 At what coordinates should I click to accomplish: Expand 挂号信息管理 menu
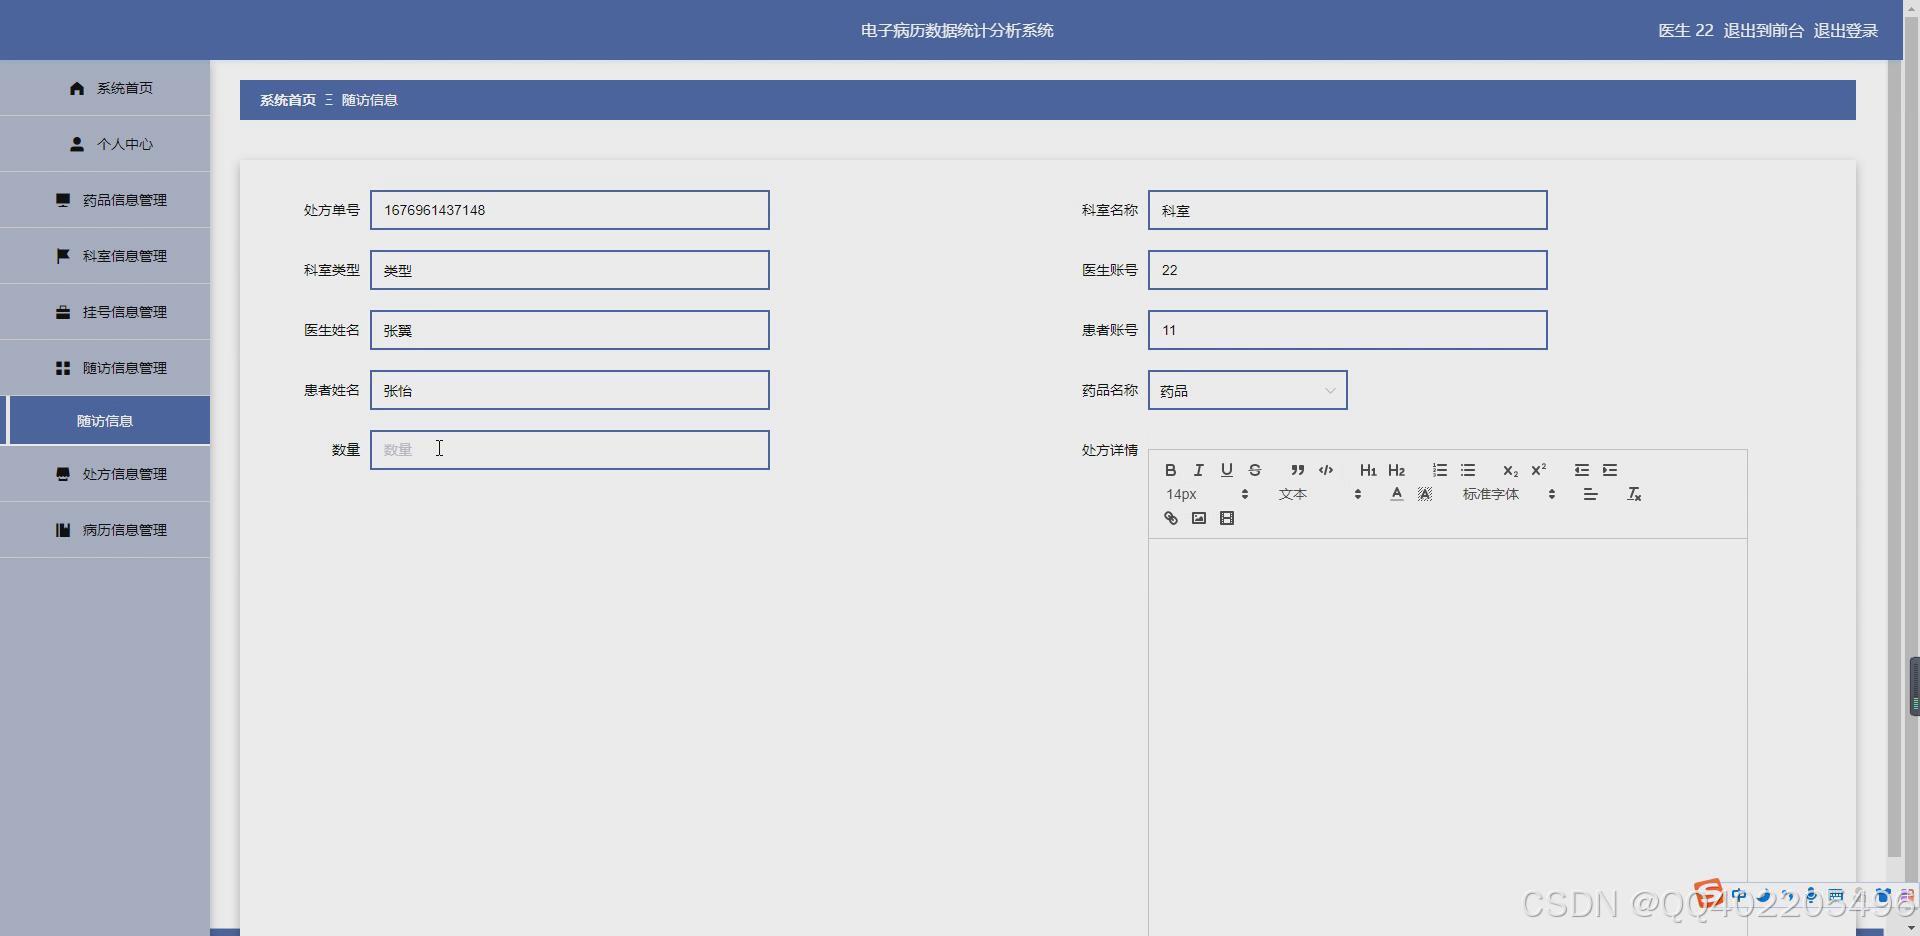(105, 312)
